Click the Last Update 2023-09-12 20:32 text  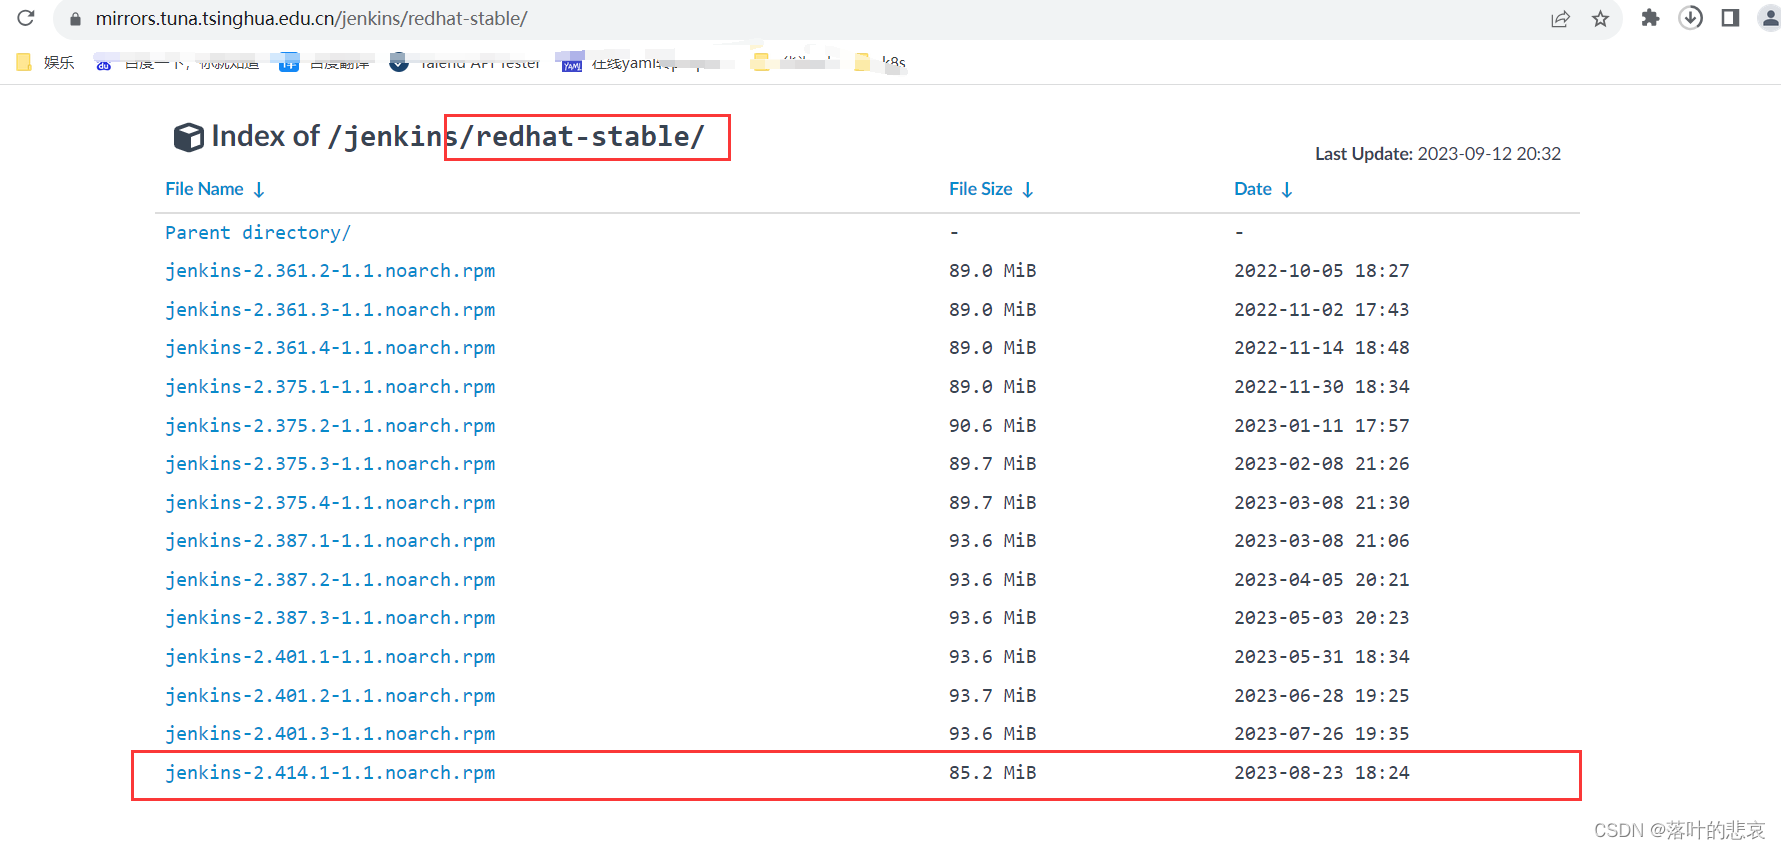(1438, 154)
